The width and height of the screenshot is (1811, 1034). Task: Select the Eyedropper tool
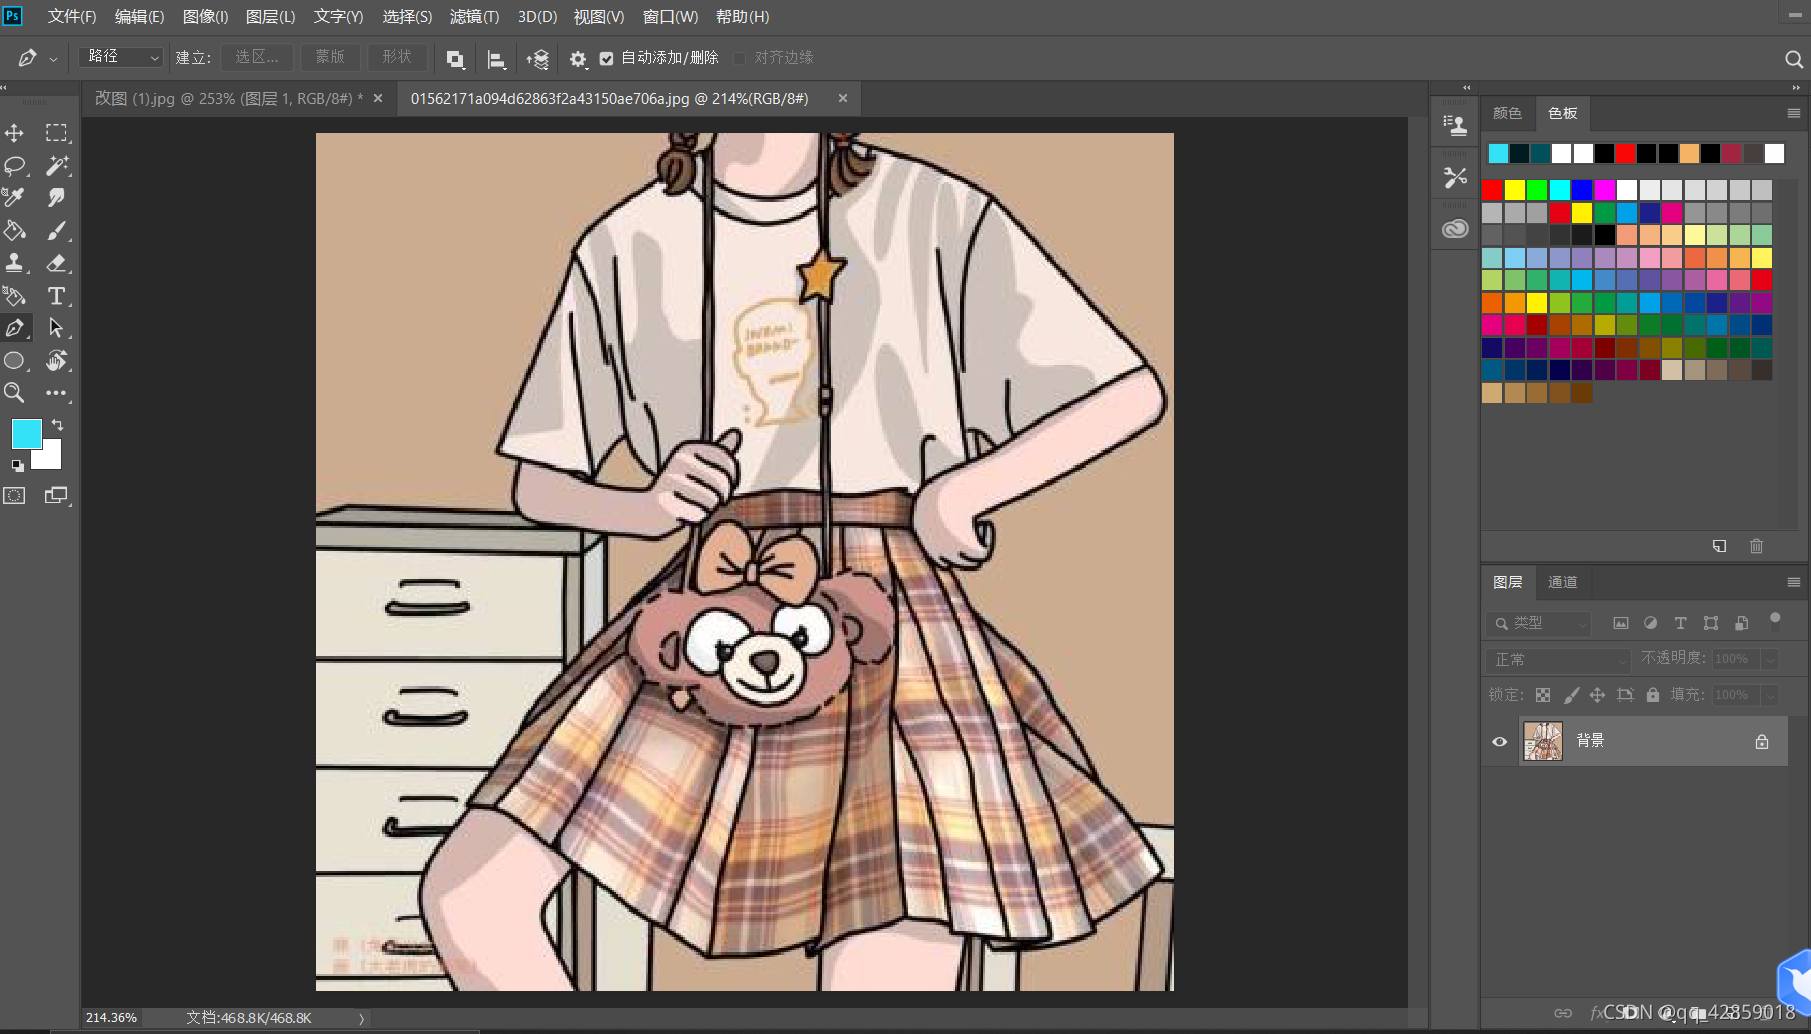pos(15,198)
